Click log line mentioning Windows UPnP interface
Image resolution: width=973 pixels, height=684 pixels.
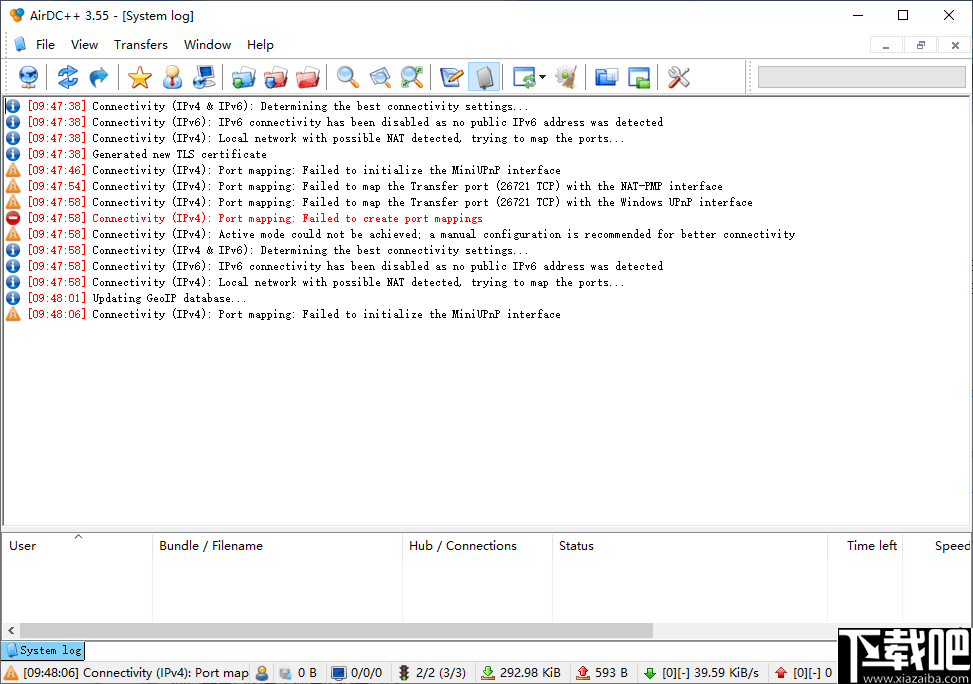422,202
